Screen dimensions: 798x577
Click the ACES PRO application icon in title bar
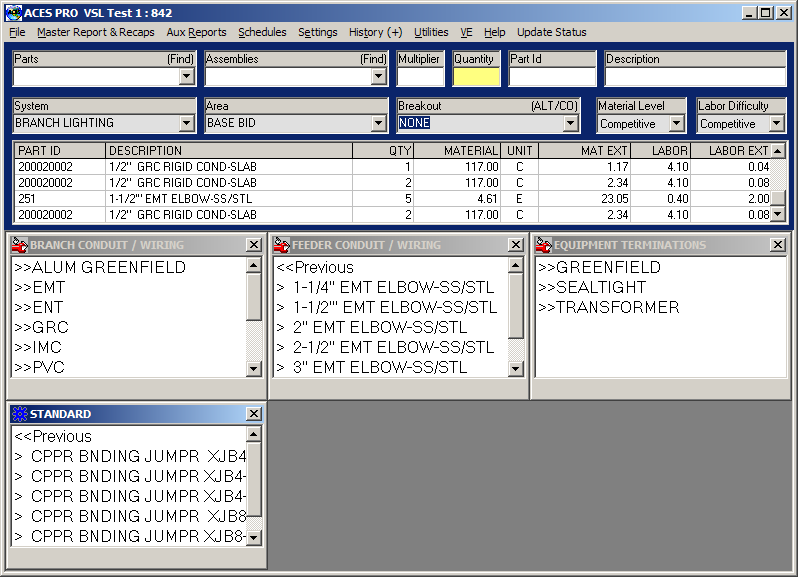(x=14, y=12)
